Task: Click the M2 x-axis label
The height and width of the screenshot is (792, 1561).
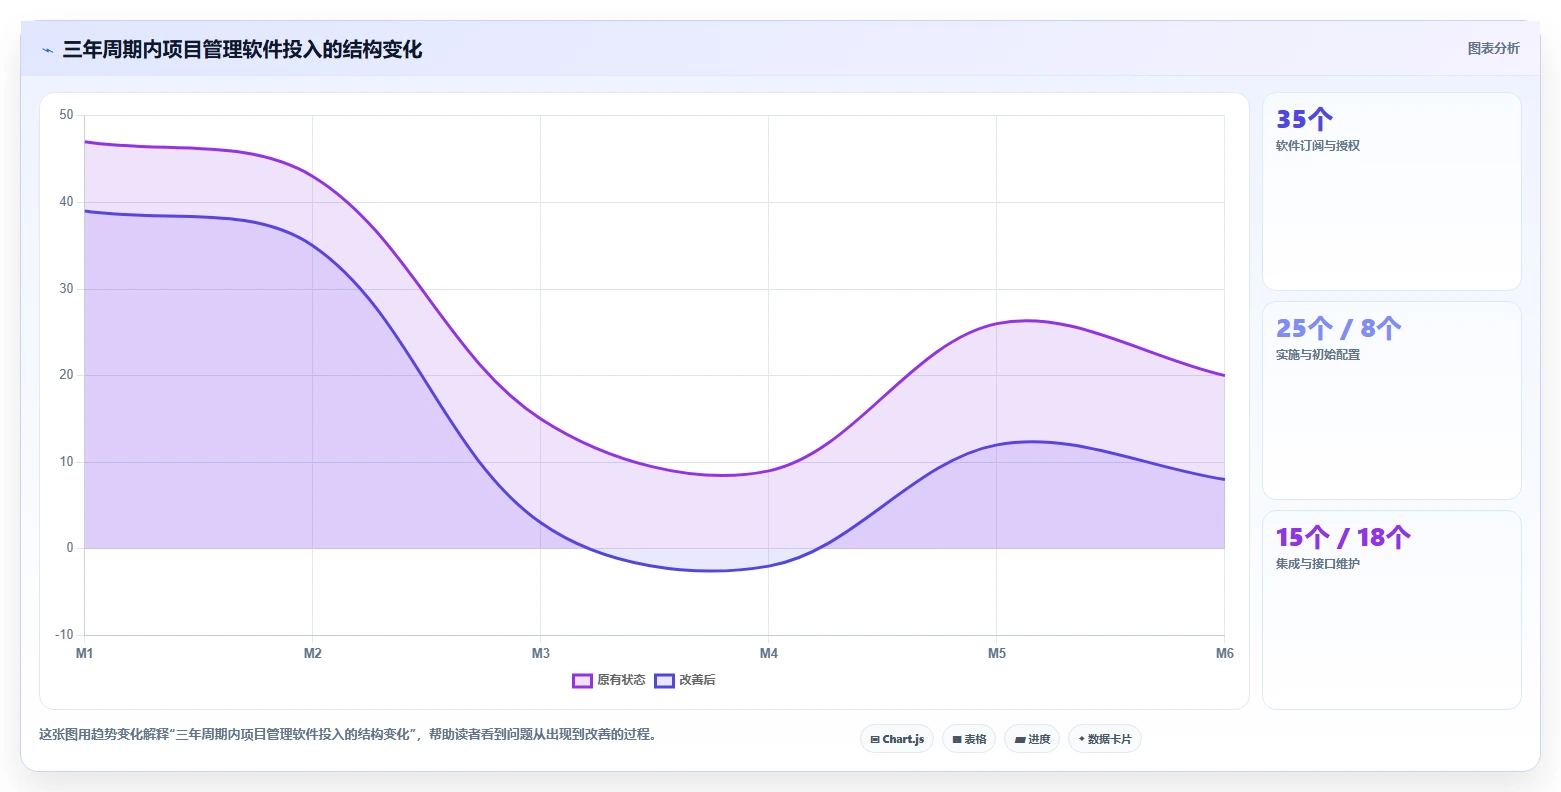Action: tap(313, 653)
